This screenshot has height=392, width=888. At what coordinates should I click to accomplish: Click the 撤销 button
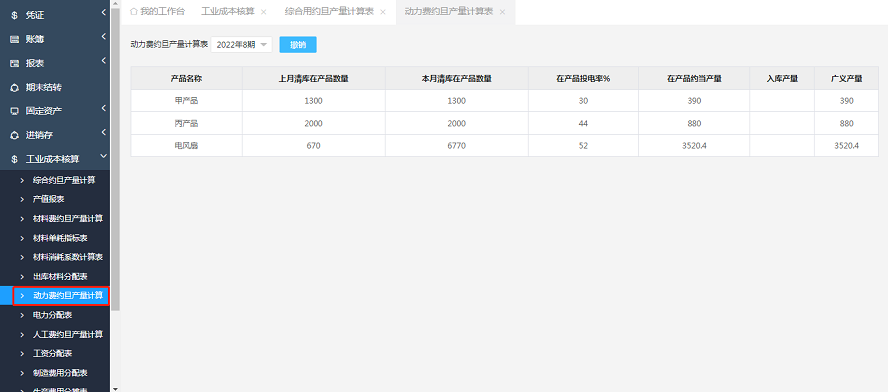[x=298, y=45]
